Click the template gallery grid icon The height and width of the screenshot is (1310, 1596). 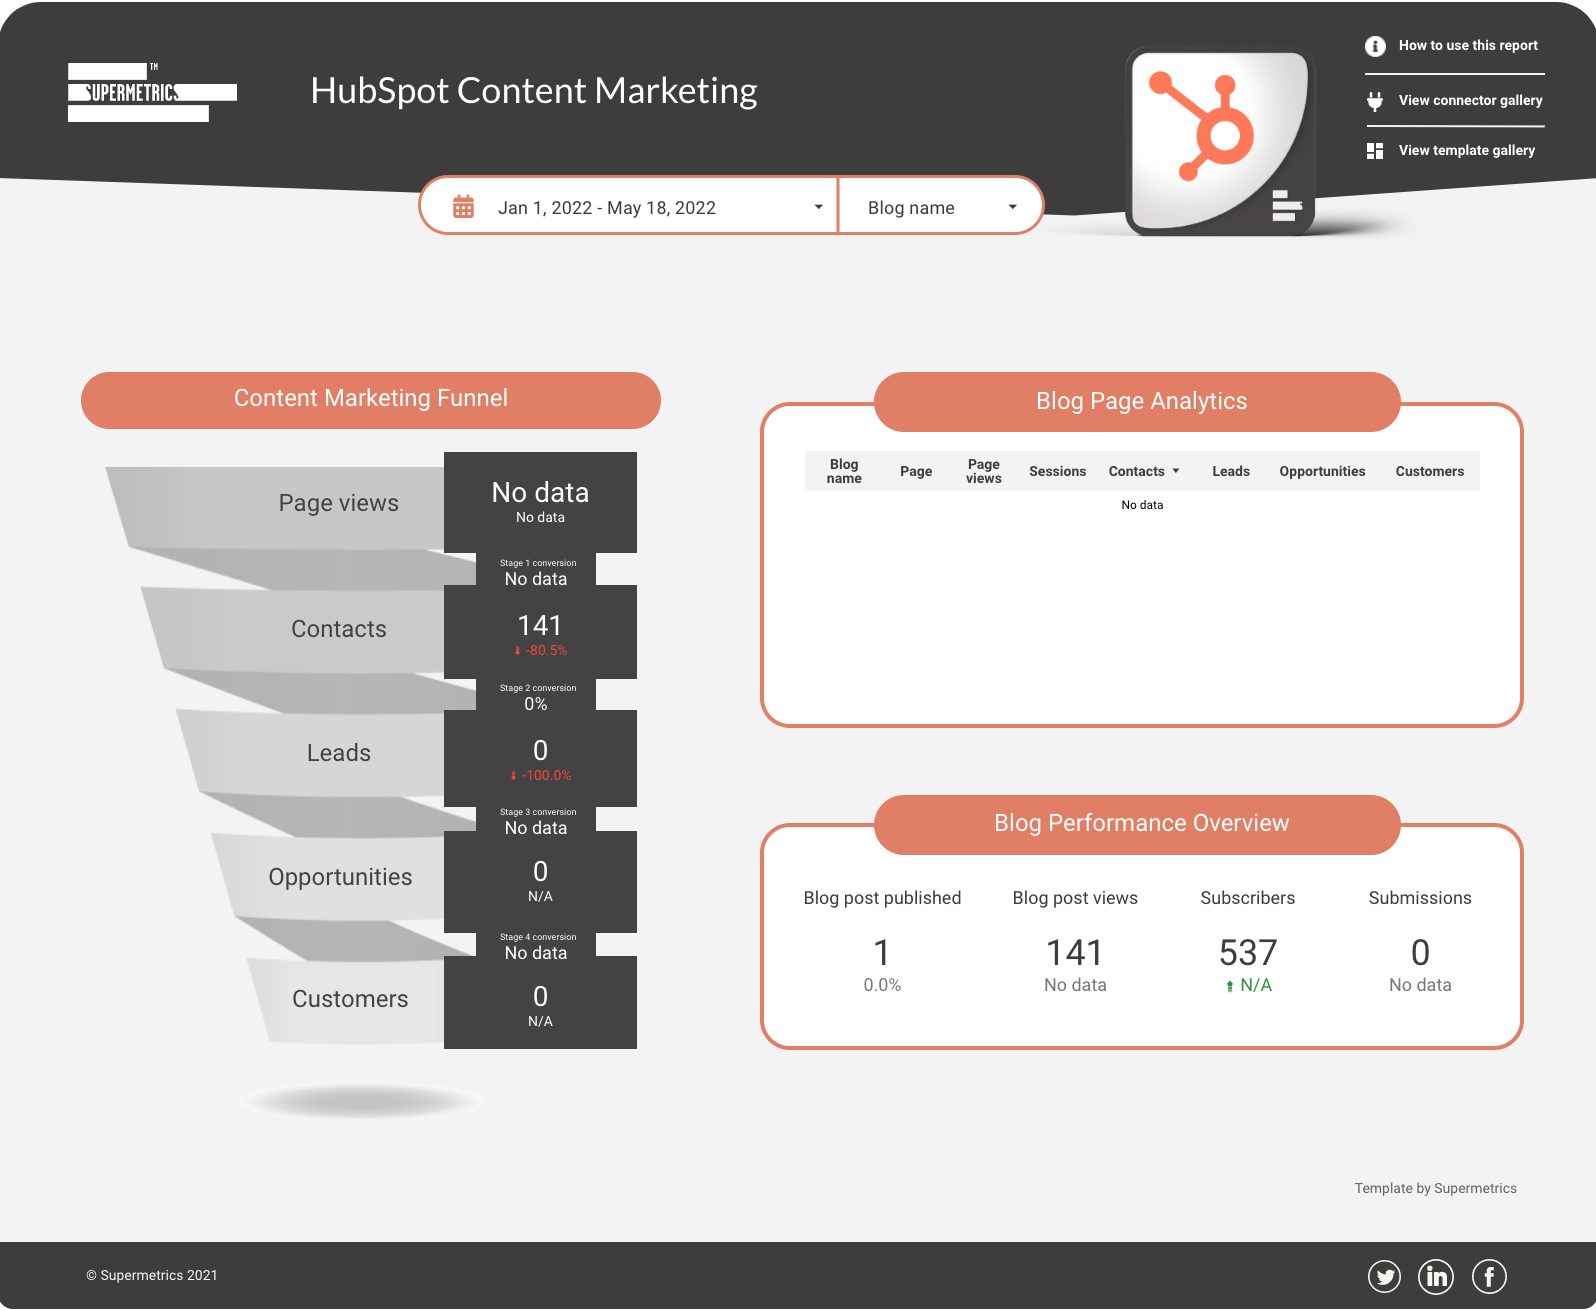coord(1375,151)
